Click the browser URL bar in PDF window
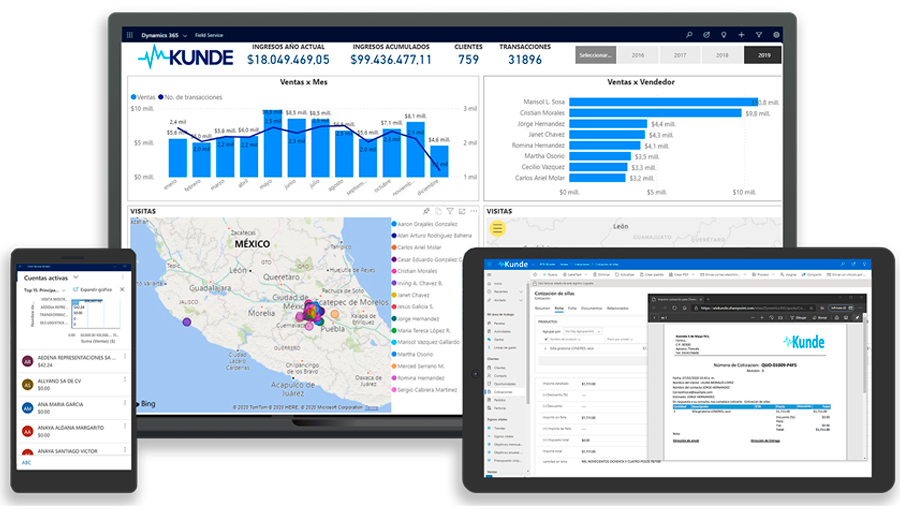 (x=754, y=308)
